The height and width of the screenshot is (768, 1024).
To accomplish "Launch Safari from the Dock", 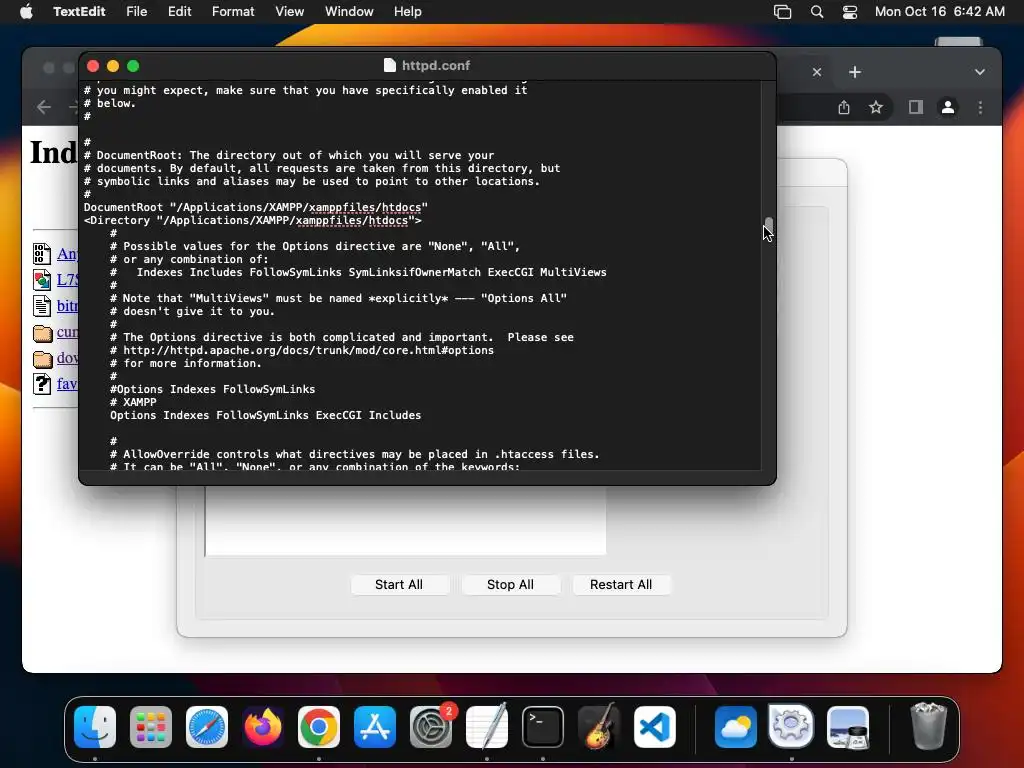I will click(x=207, y=727).
